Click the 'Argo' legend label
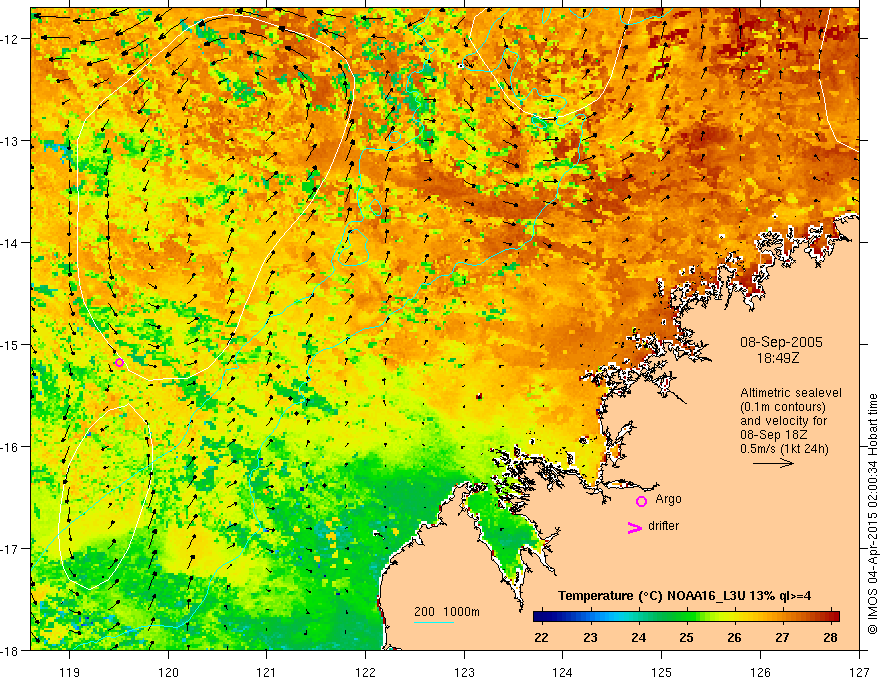The image size is (880, 680). [668, 499]
